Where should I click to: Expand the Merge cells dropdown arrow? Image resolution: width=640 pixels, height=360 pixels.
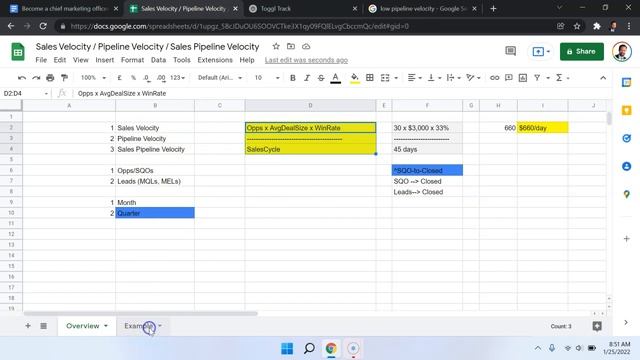click(396, 78)
